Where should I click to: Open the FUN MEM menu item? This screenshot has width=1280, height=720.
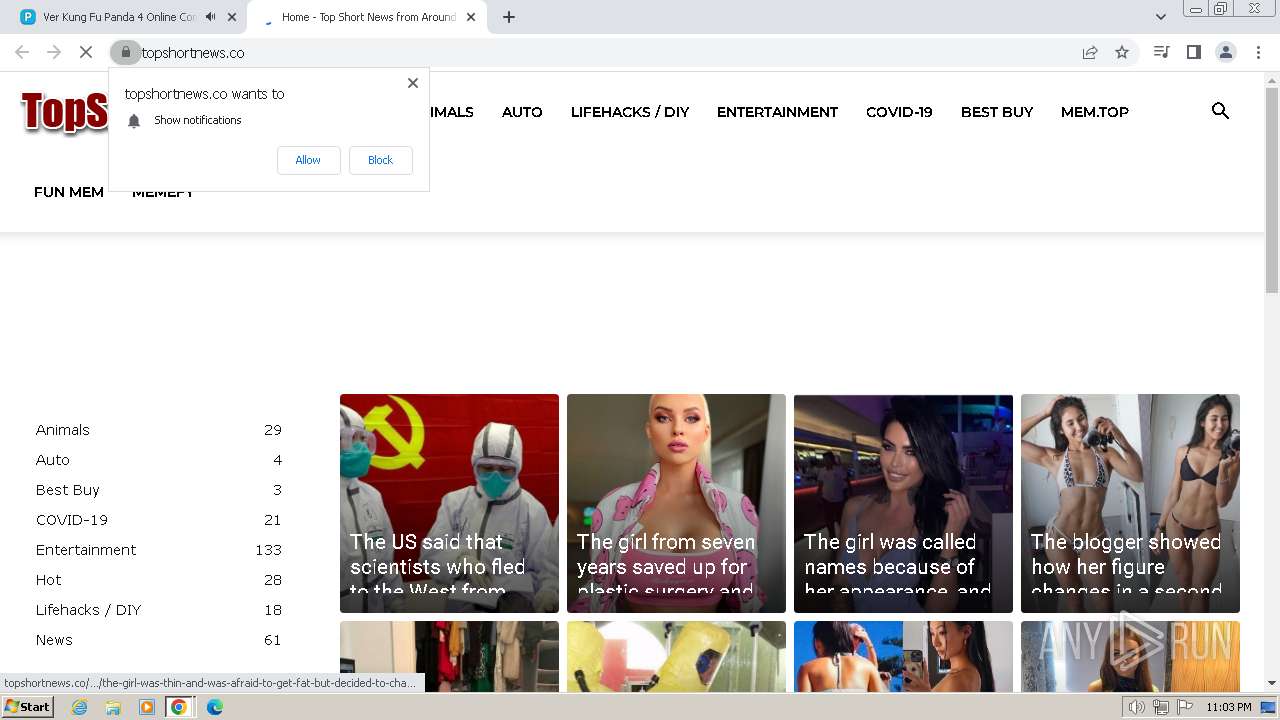(x=69, y=192)
